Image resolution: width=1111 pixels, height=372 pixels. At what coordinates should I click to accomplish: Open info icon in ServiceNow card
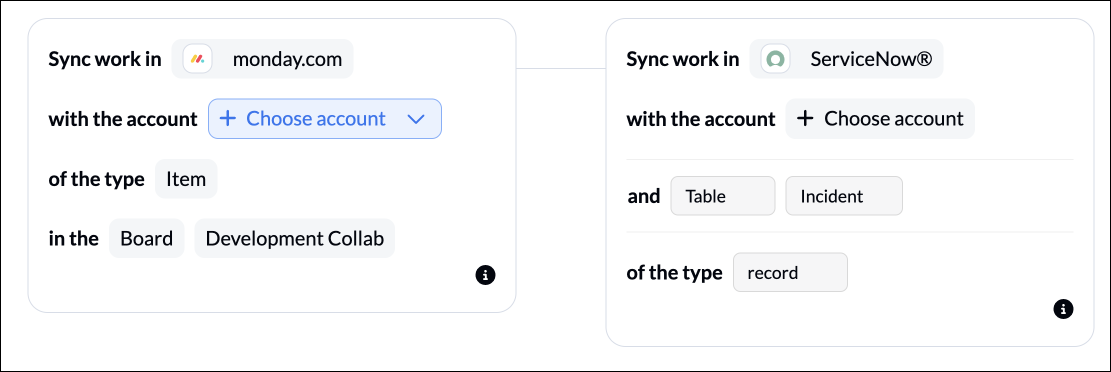click(1063, 309)
